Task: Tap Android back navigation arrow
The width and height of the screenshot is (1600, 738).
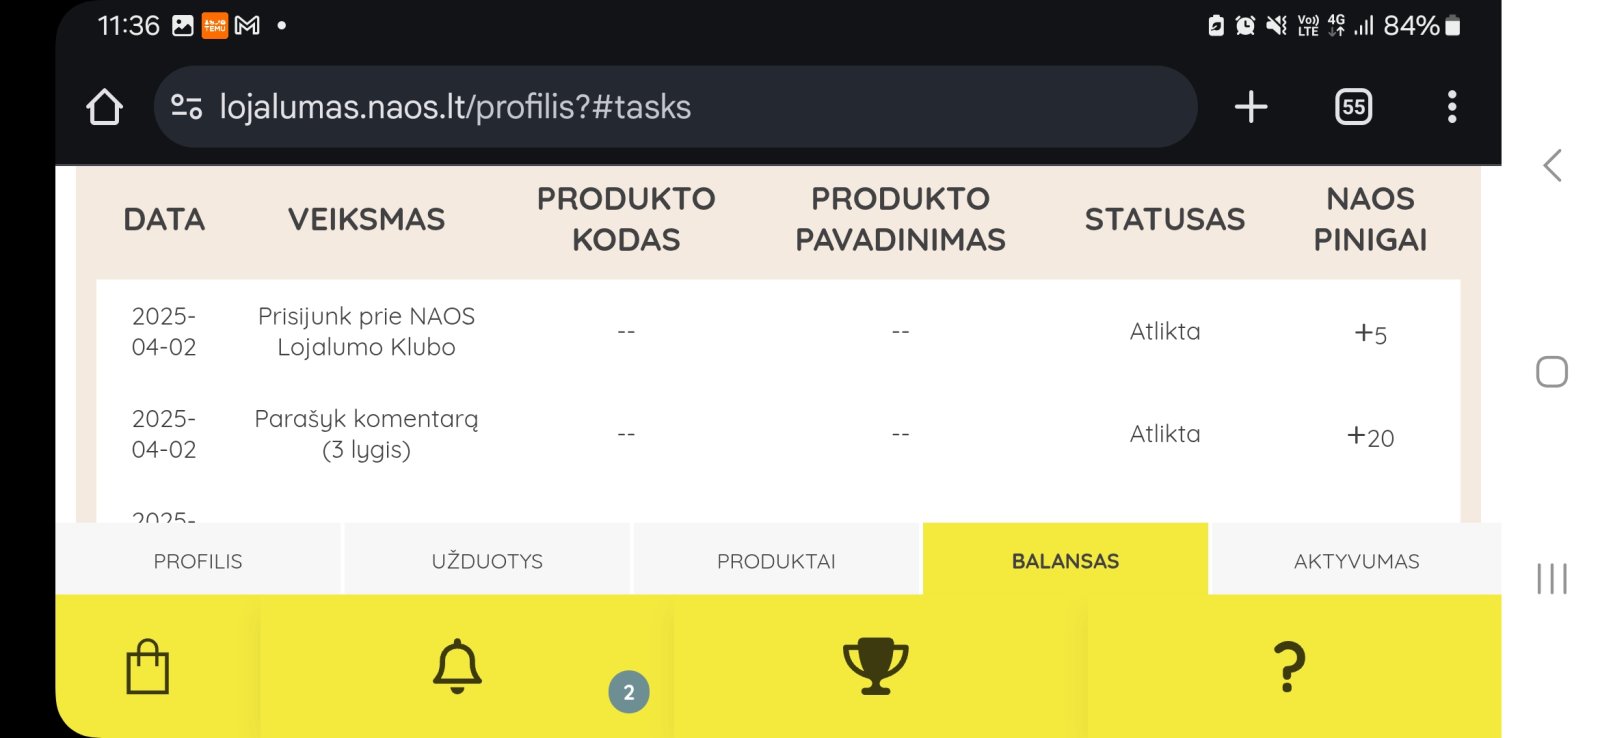Action: 1552,165
